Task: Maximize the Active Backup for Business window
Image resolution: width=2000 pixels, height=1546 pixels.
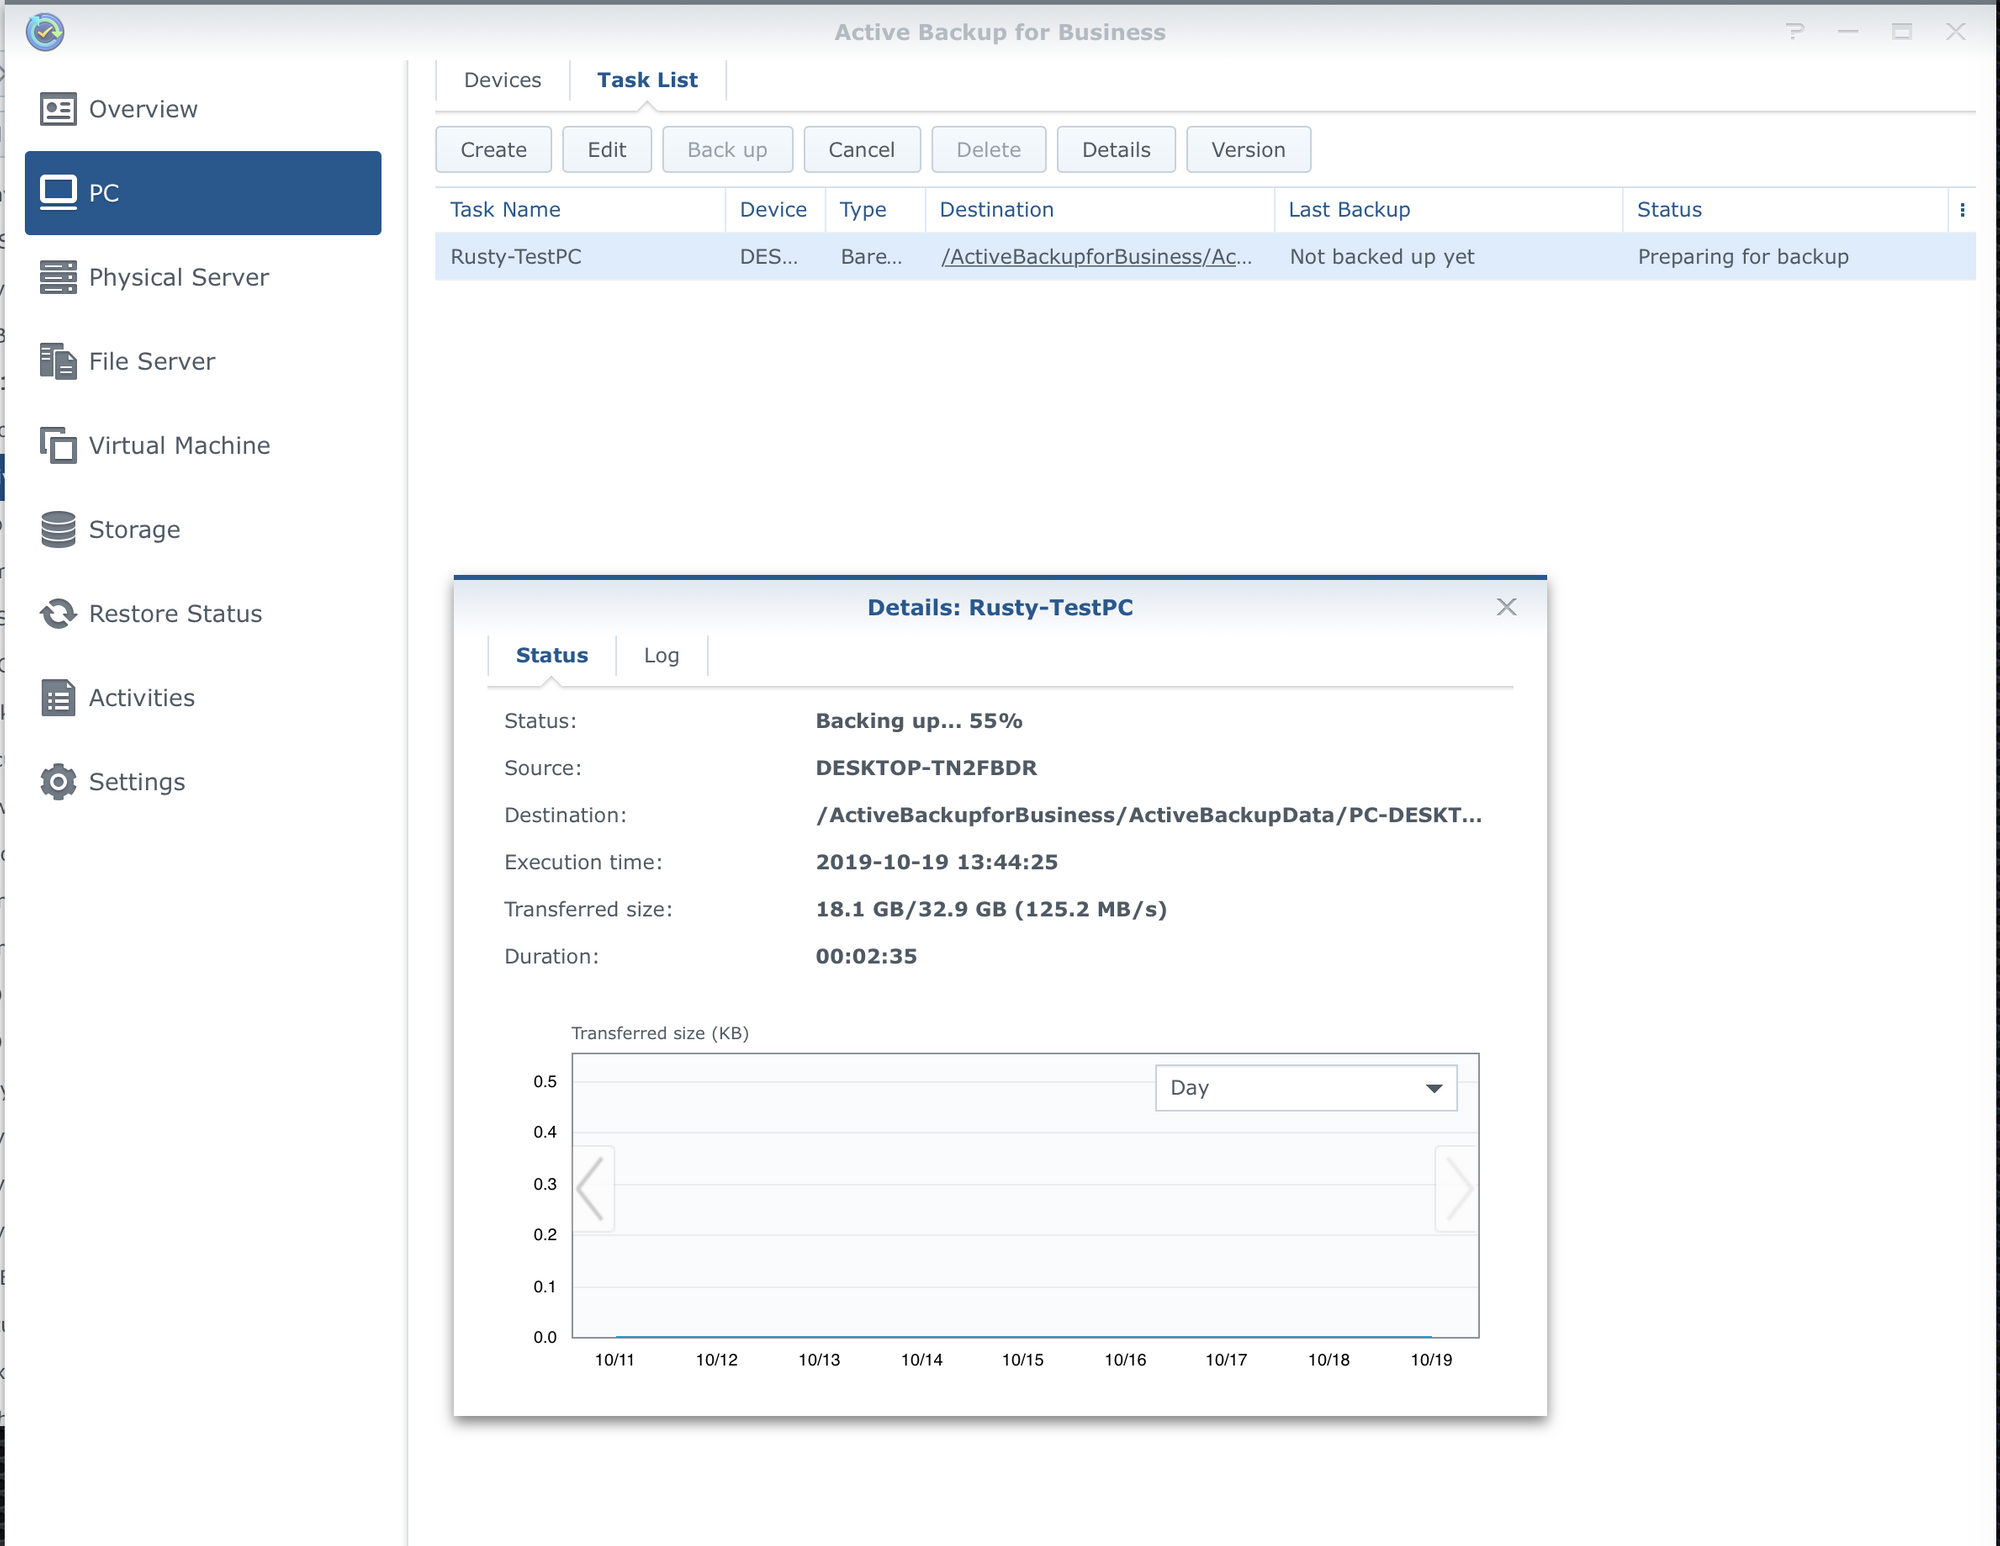Action: coord(1902,32)
